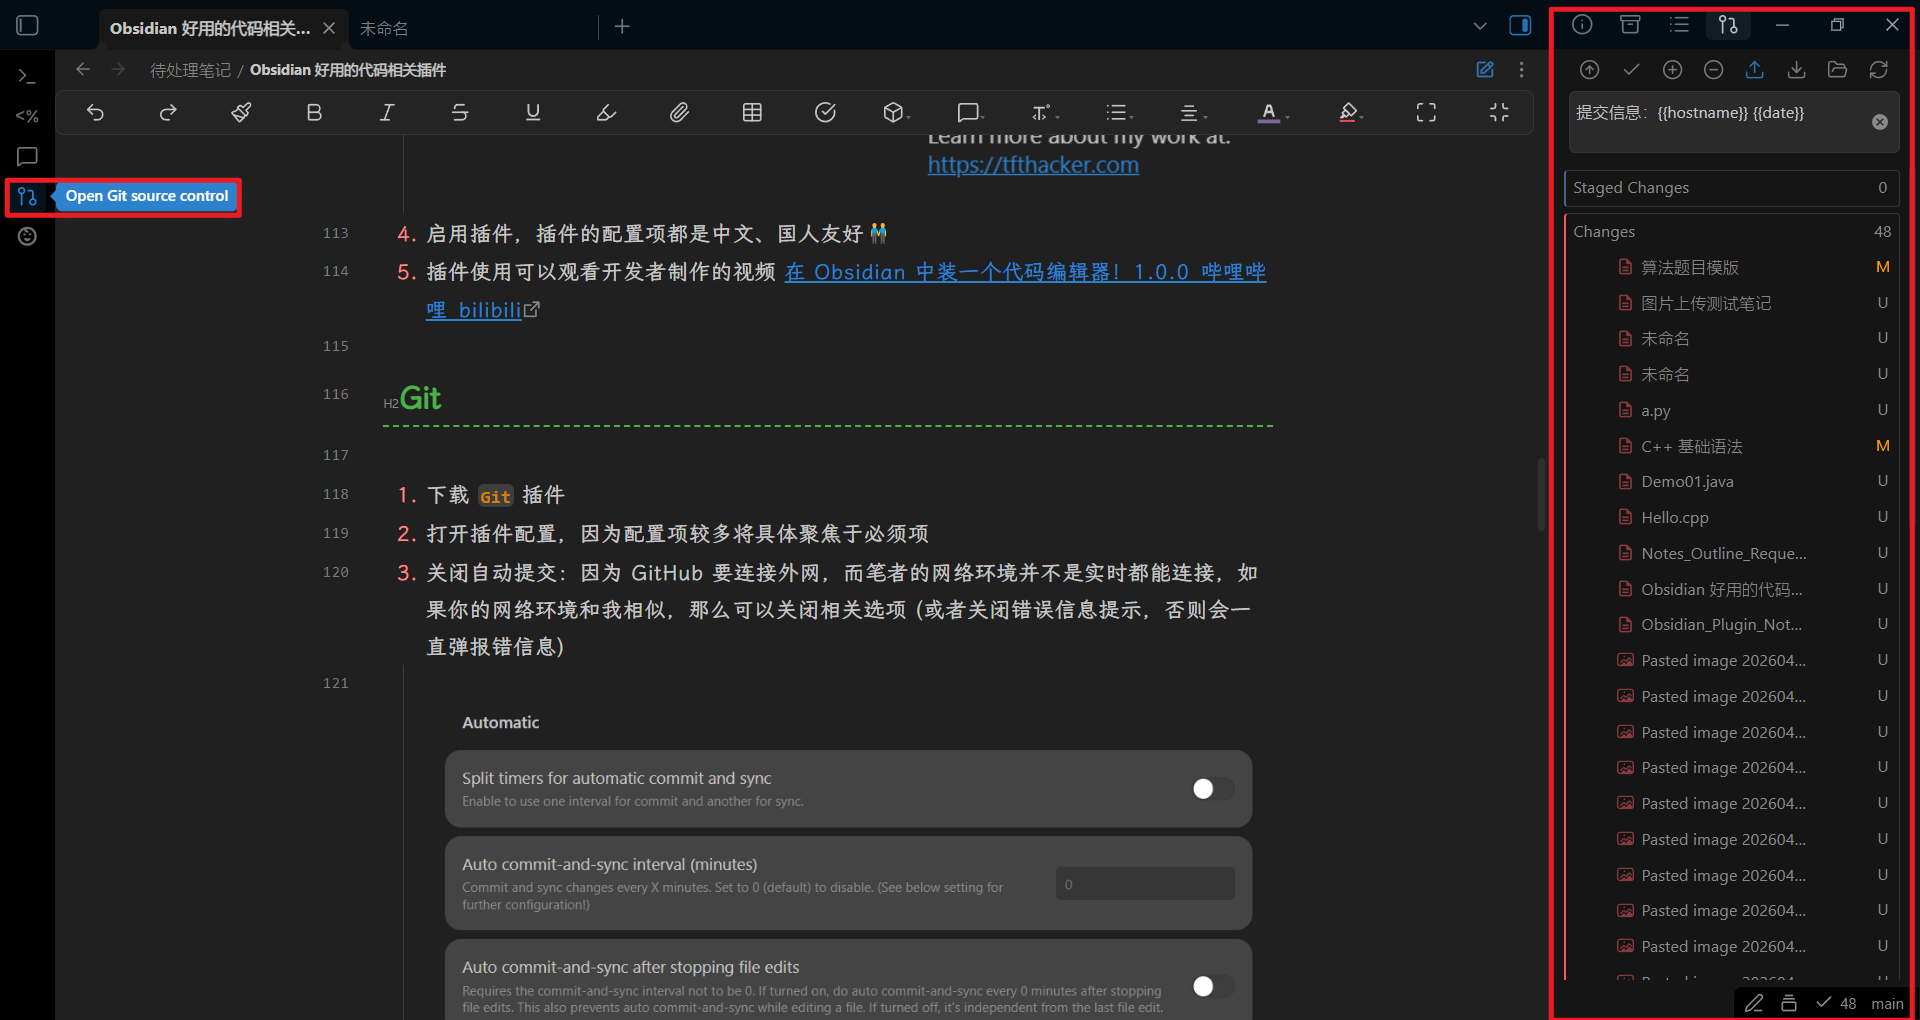
Task: Commit staged changes with the checkmark
Action: 1631,69
